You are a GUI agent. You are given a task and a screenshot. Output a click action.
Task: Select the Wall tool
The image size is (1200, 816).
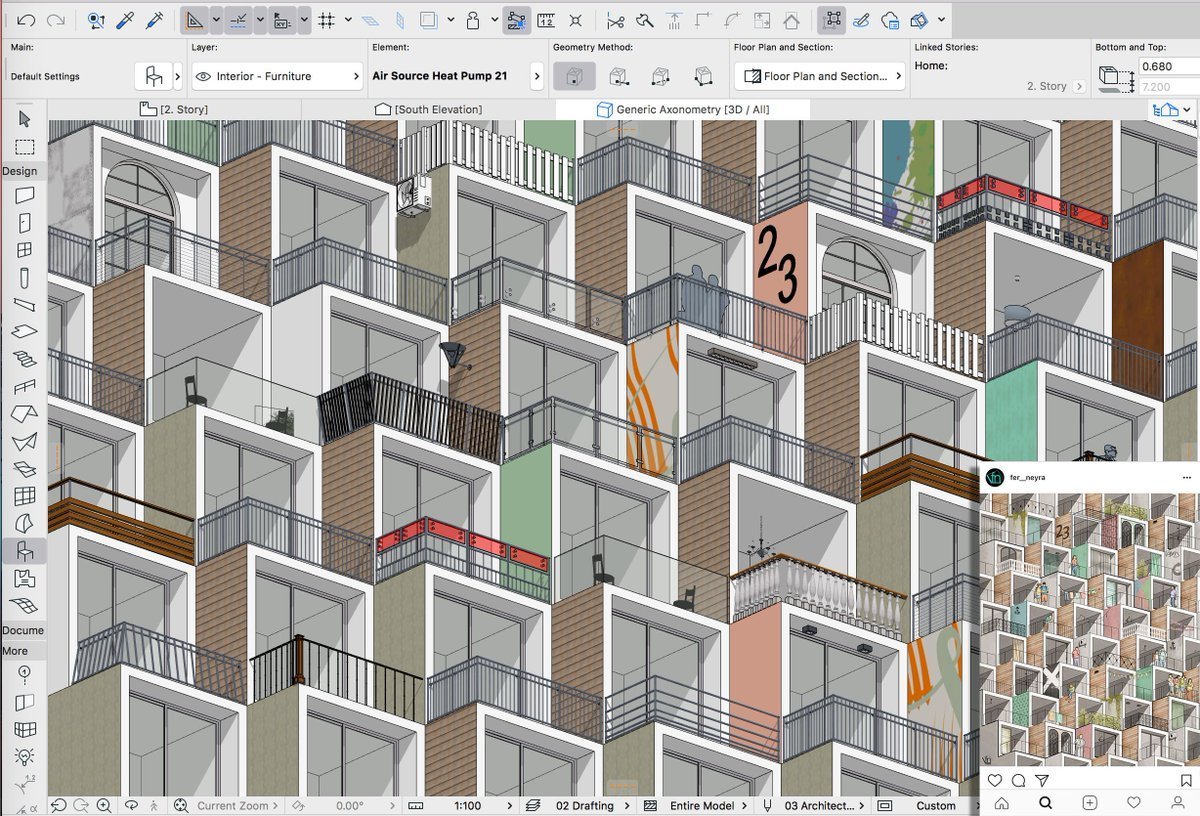(24, 196)
